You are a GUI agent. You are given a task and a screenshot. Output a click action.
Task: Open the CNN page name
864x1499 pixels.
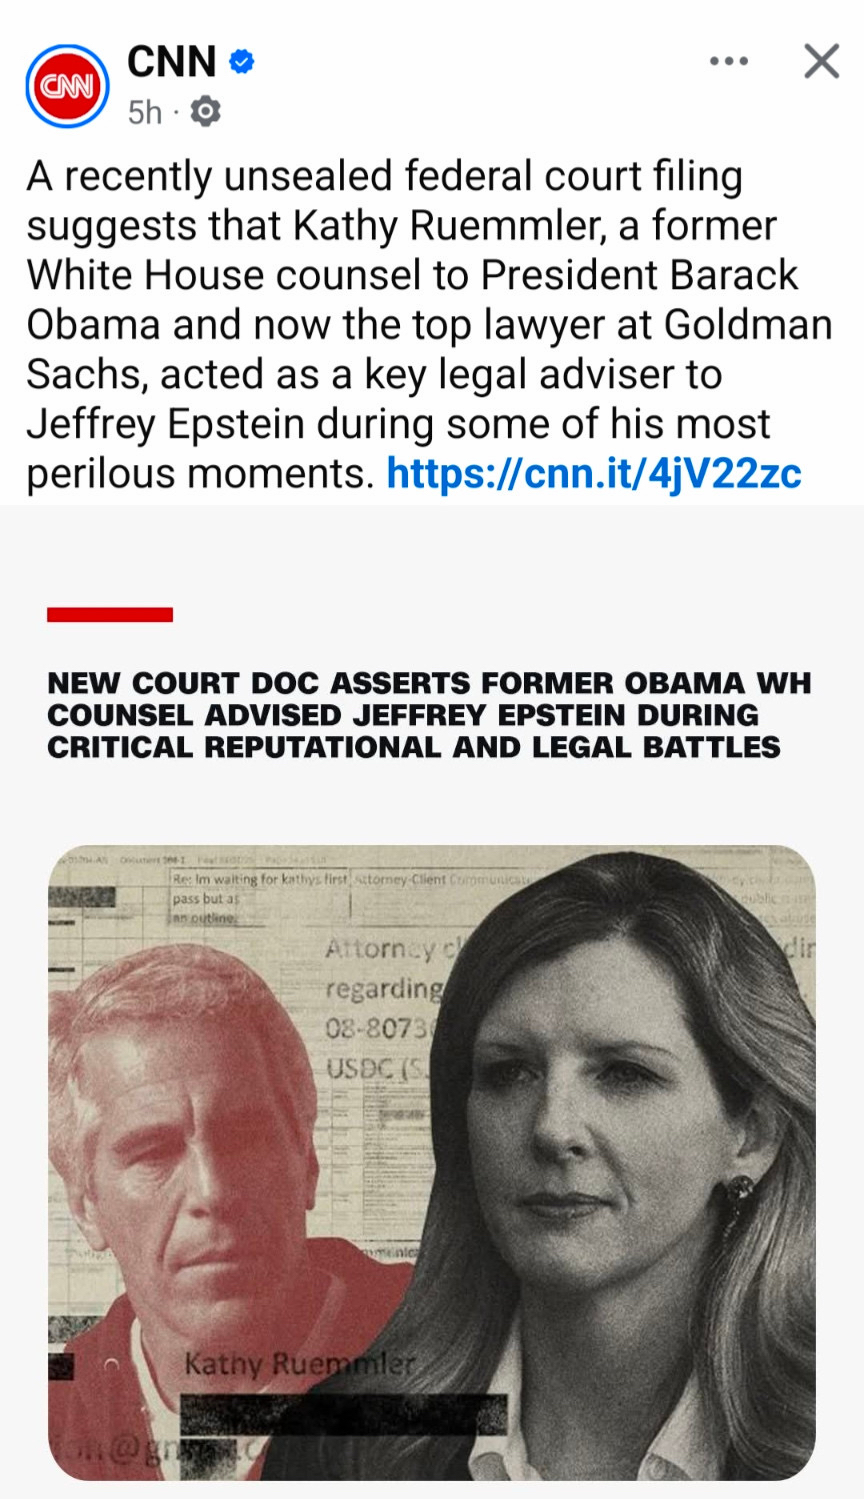coord(171,62)
